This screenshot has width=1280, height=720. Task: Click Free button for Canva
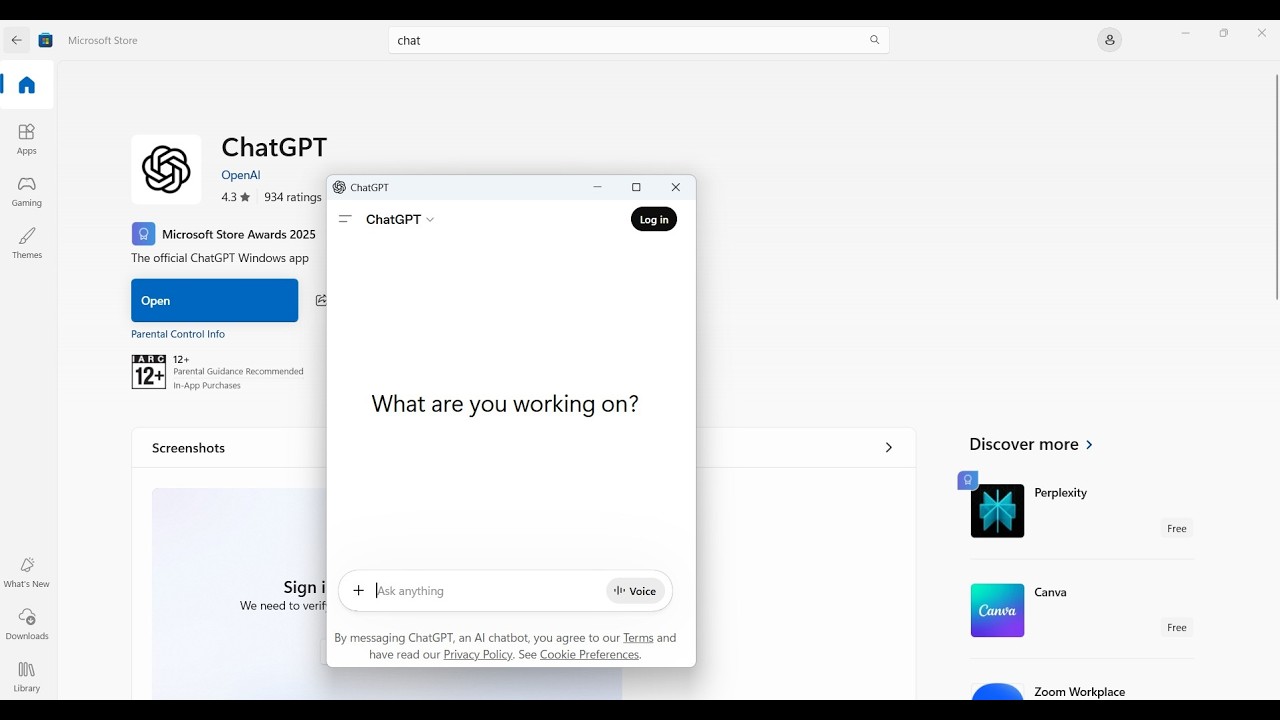click(1177, 628)
